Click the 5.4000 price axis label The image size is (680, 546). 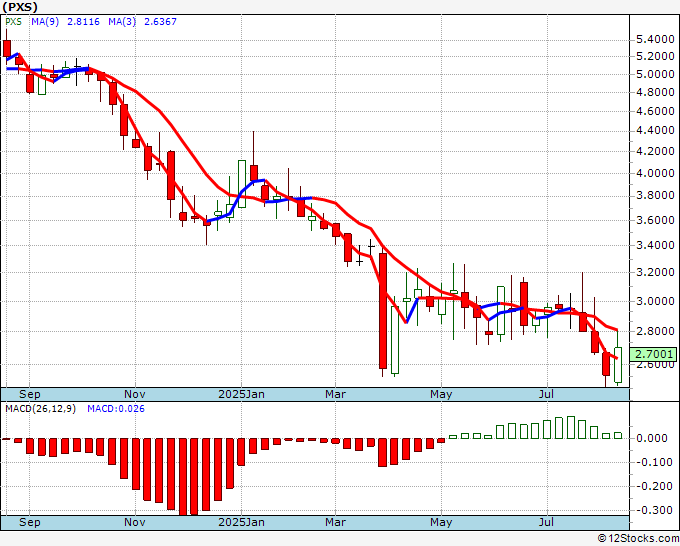click(x=655, y=38)
